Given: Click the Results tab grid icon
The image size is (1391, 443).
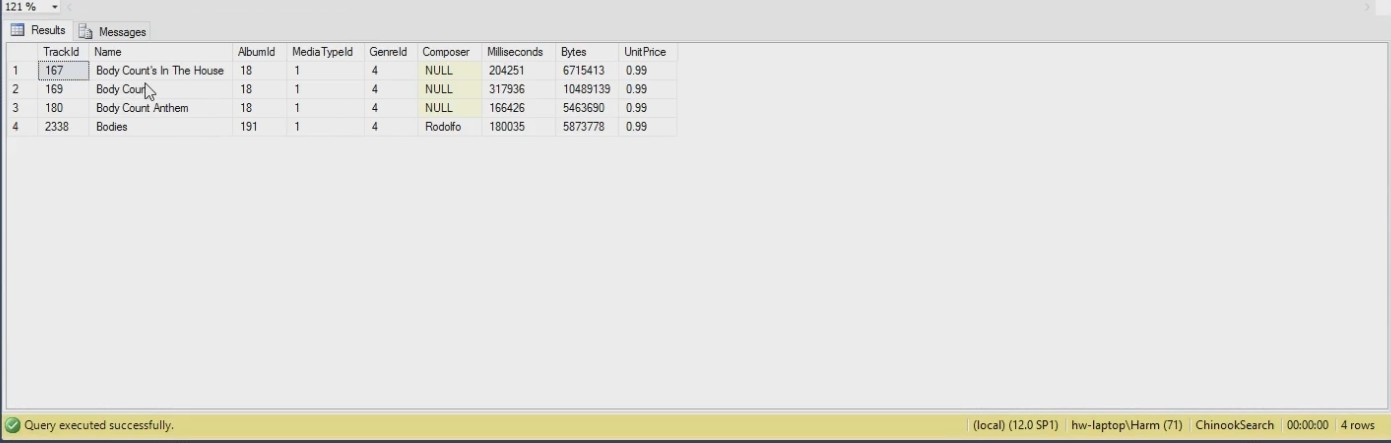Looking at the screenshot, I should 18,31.
